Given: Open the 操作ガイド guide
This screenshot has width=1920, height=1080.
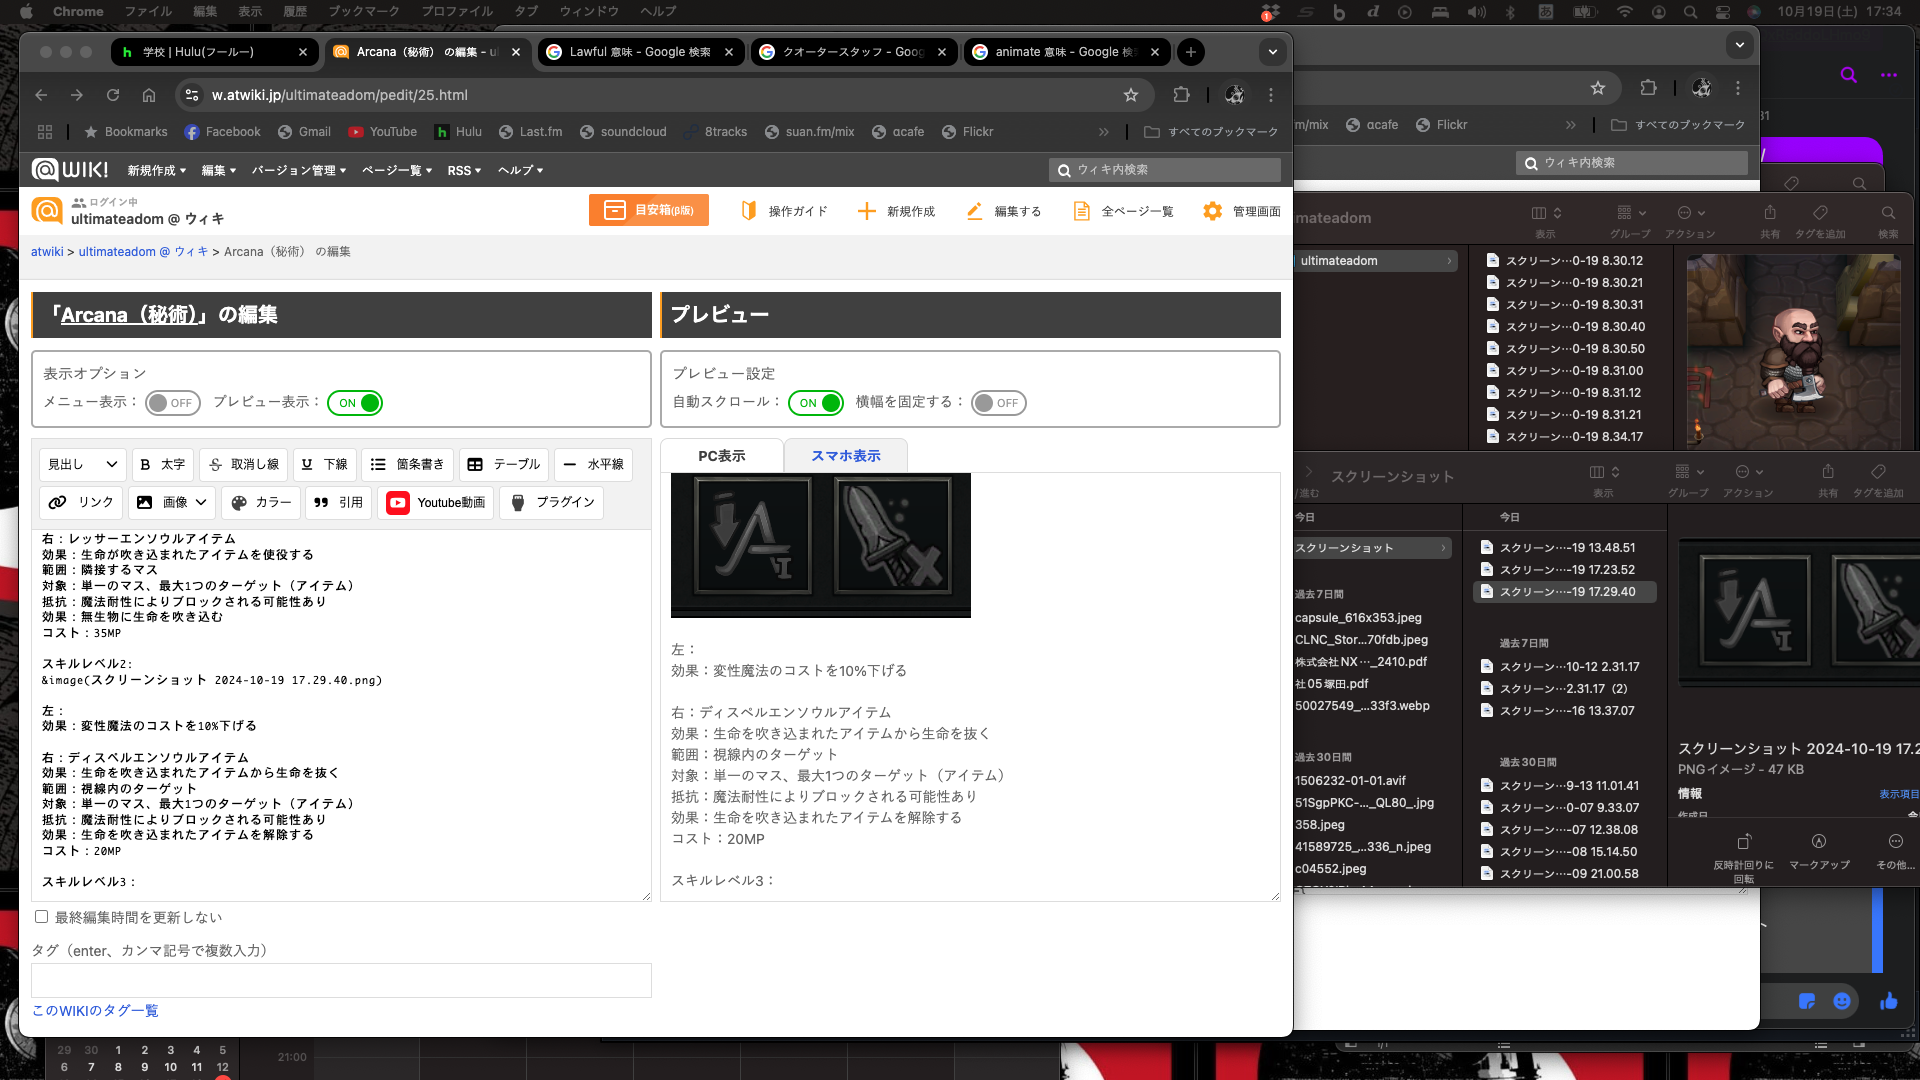Looking at the screenshot, I should [x=785, y=211].
